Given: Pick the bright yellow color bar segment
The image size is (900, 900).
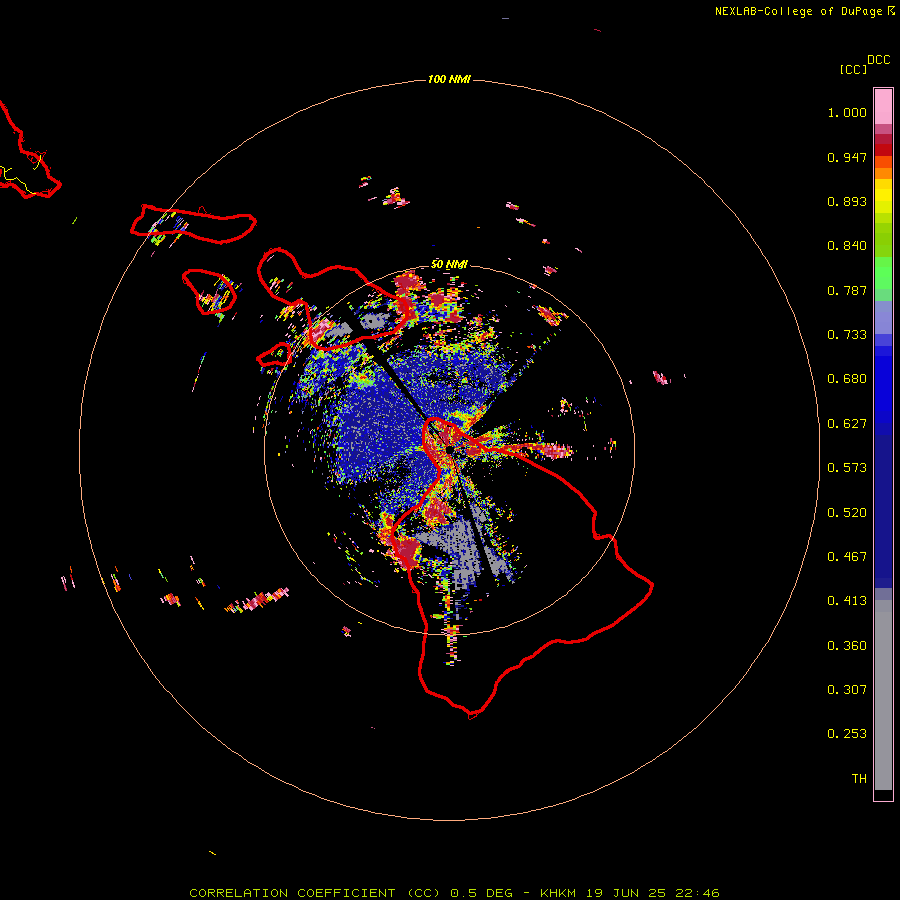Looking at the screenshot, I should (x=883, y=196).
